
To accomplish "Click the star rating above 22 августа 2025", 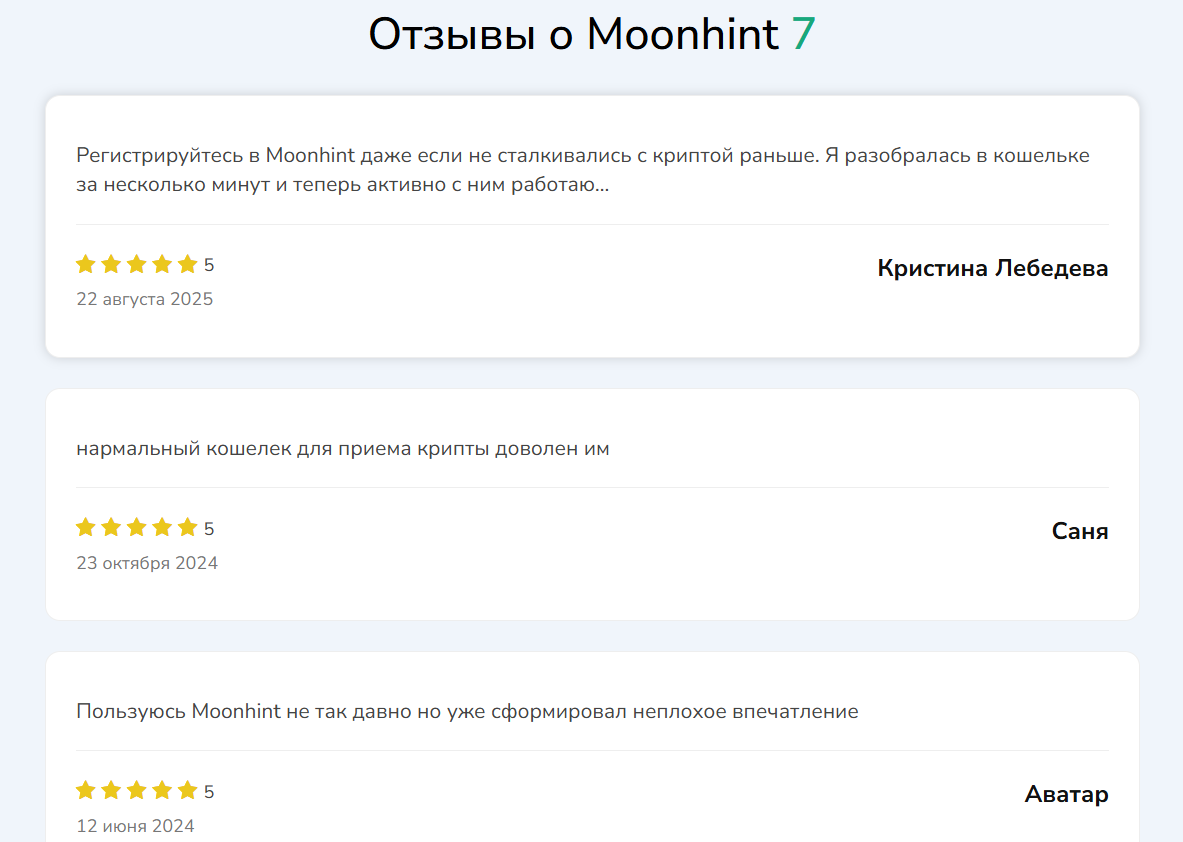I will 137,264.
